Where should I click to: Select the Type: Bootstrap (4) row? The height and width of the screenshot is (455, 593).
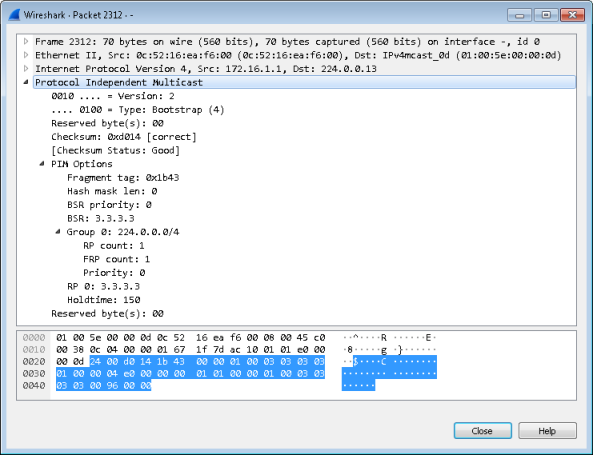138,110
